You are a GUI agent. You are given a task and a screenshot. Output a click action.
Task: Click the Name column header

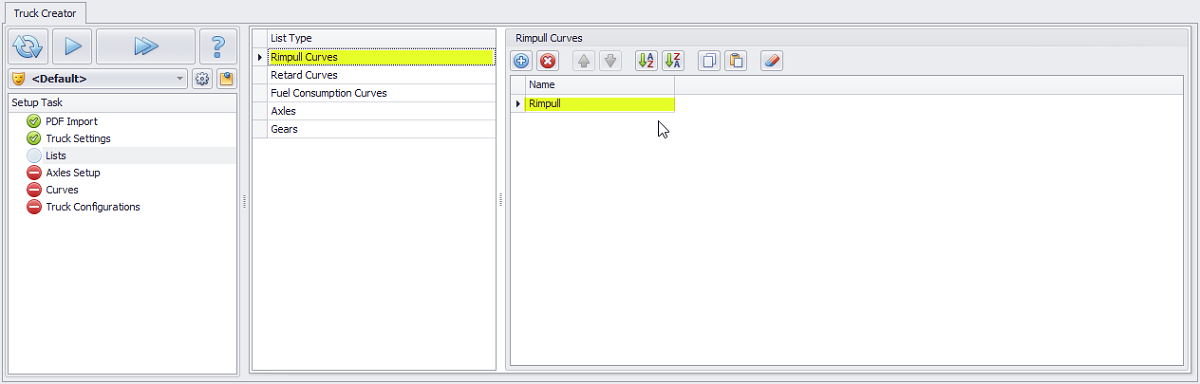[599, 85]
